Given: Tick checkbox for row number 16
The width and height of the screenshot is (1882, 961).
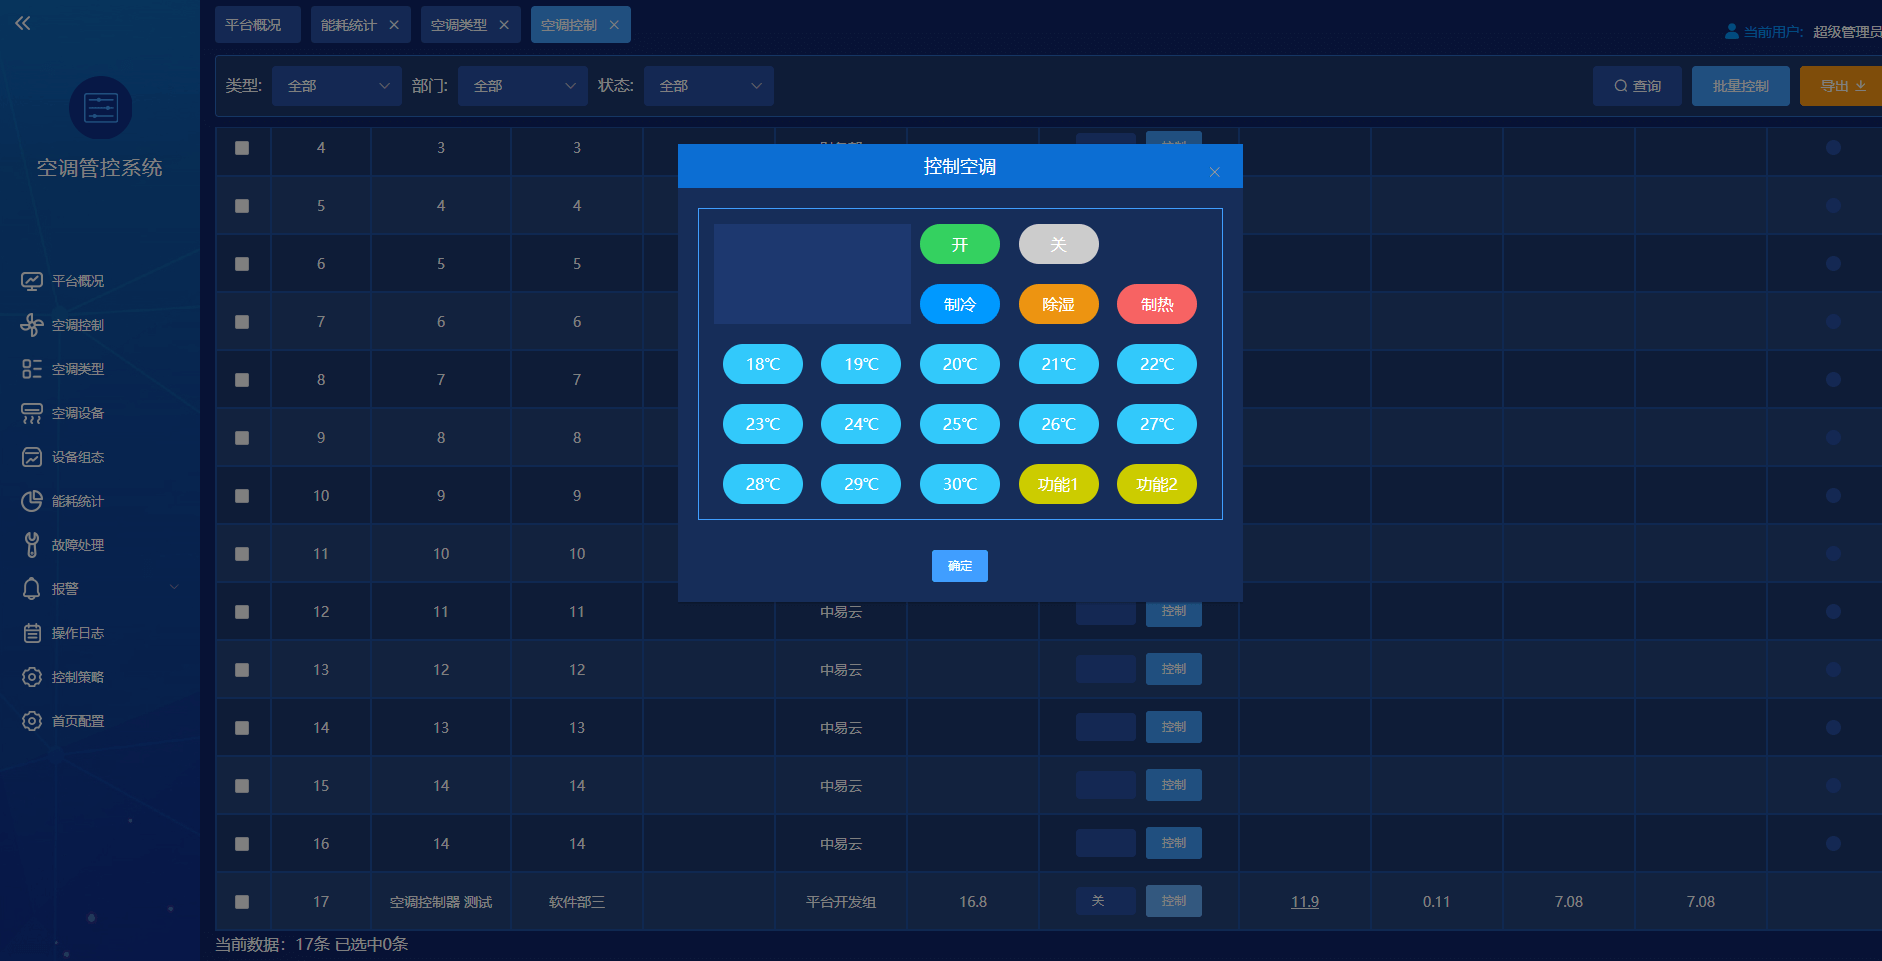Looking at the screenshot, I should pyautogui.click(x=242, y=844).
